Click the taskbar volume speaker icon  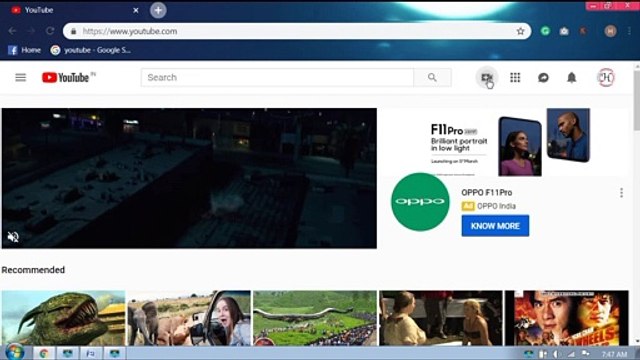(556, 354)
